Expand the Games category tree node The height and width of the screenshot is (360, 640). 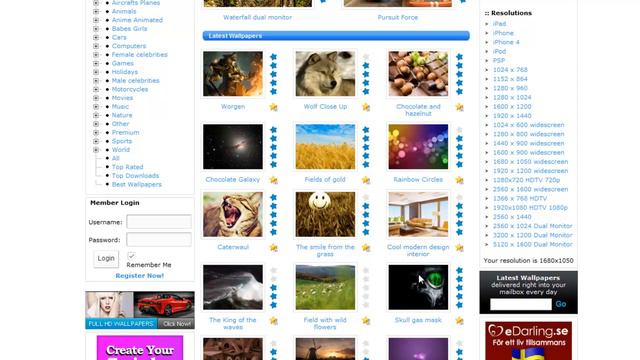click(x=96, y=63)
